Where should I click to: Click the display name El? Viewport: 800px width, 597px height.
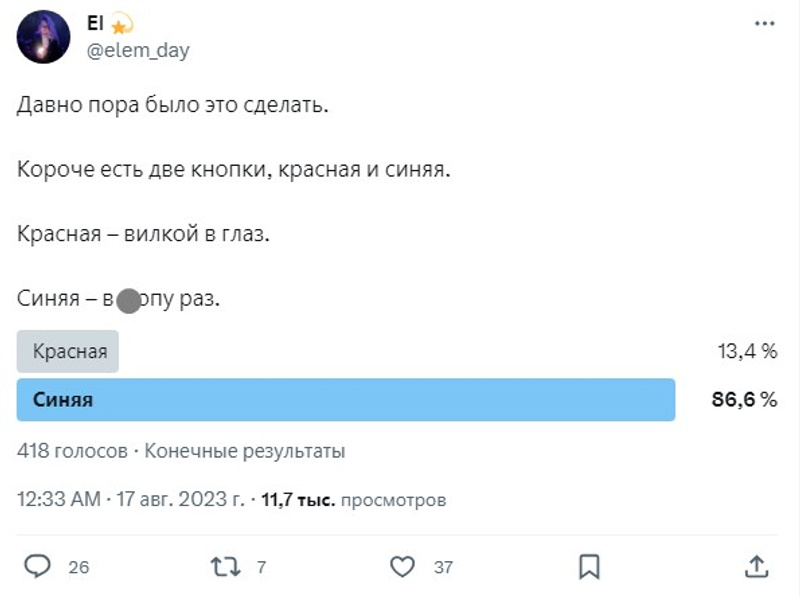96,24
